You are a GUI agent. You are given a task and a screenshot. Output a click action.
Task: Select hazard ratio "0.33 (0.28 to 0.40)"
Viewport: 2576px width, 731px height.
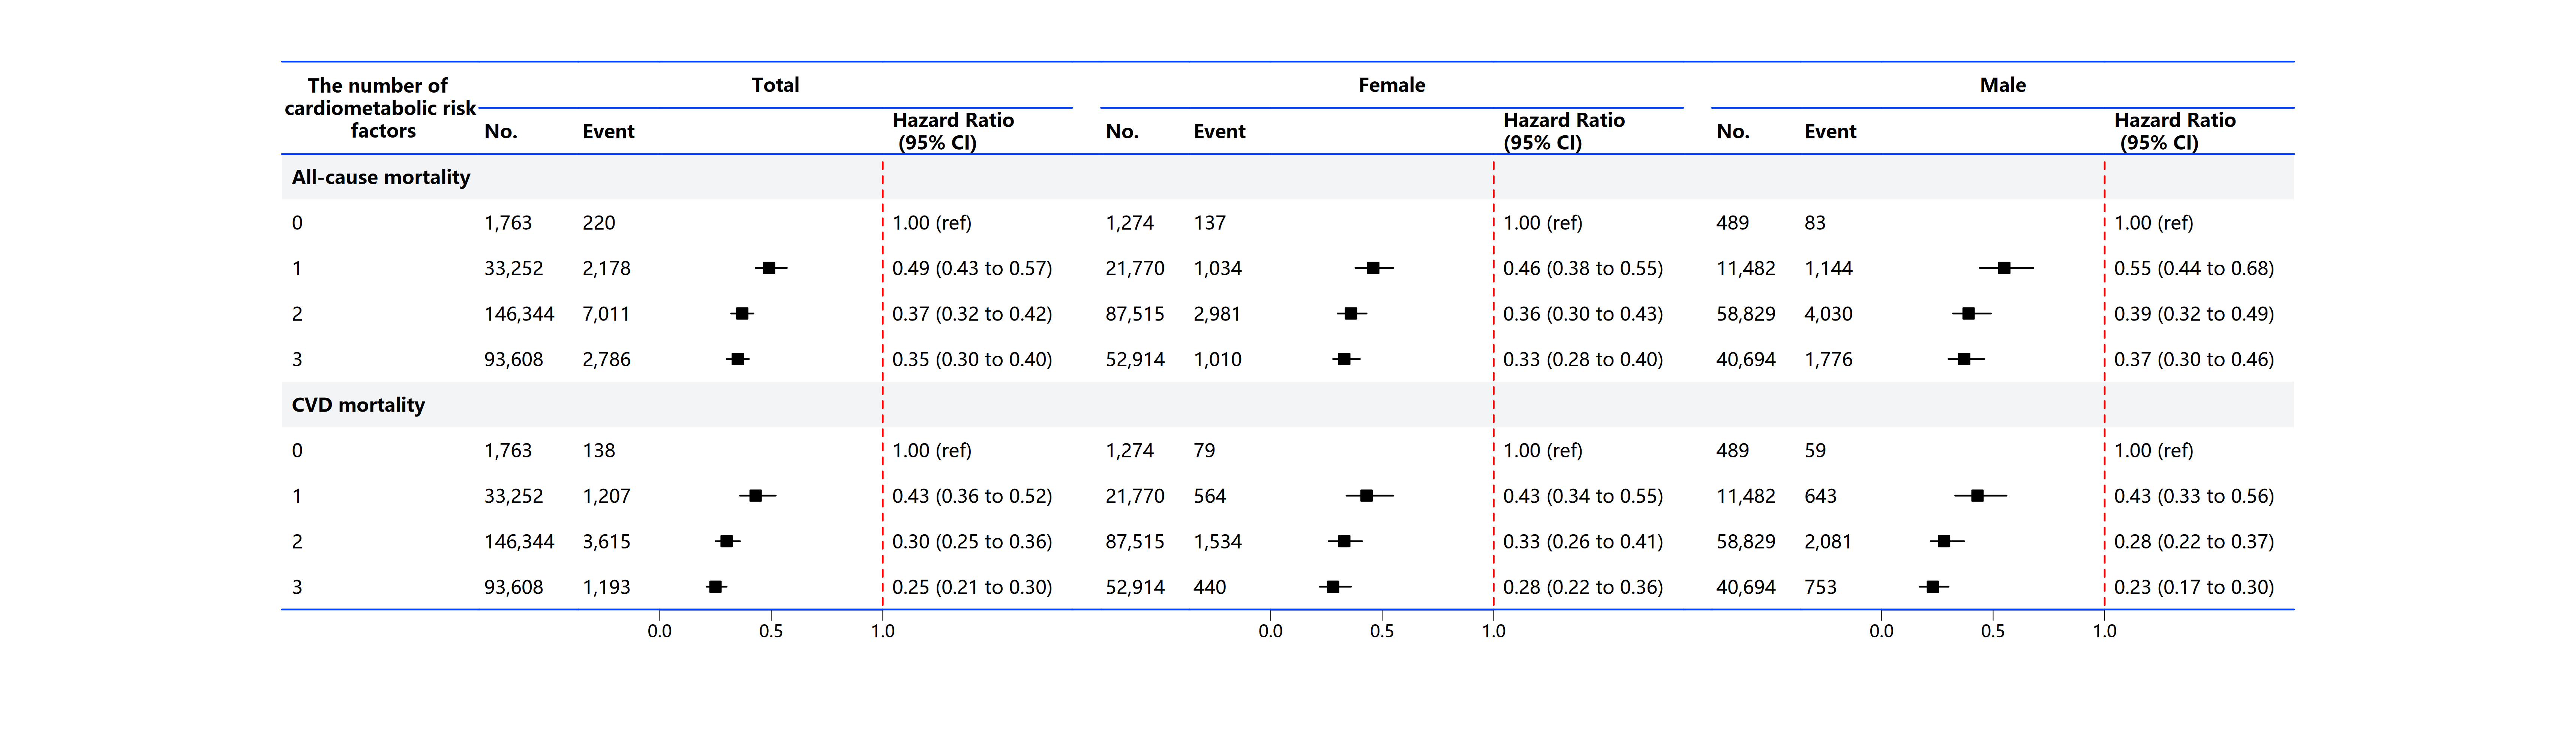[1583, 360]
